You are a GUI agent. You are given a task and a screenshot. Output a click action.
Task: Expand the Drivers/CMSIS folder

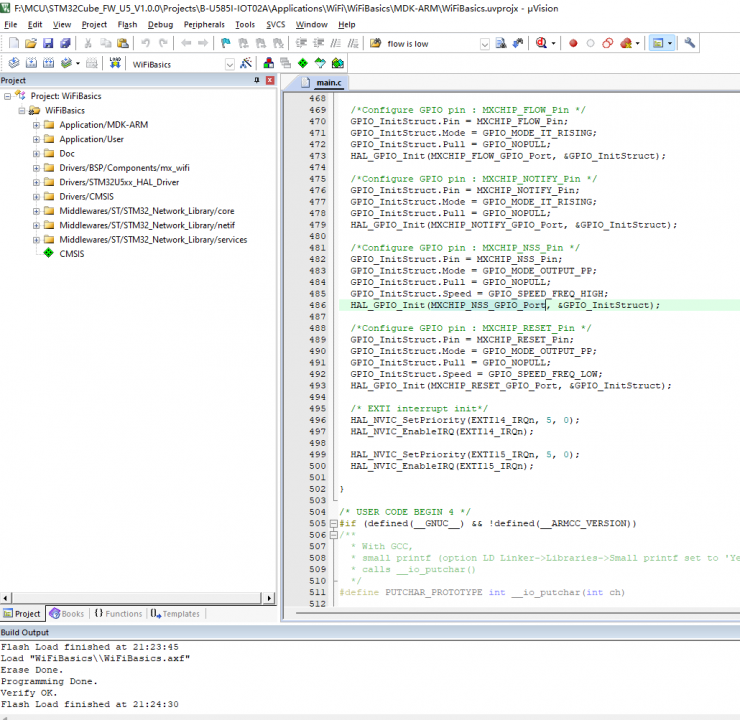[x=36, y=197]
